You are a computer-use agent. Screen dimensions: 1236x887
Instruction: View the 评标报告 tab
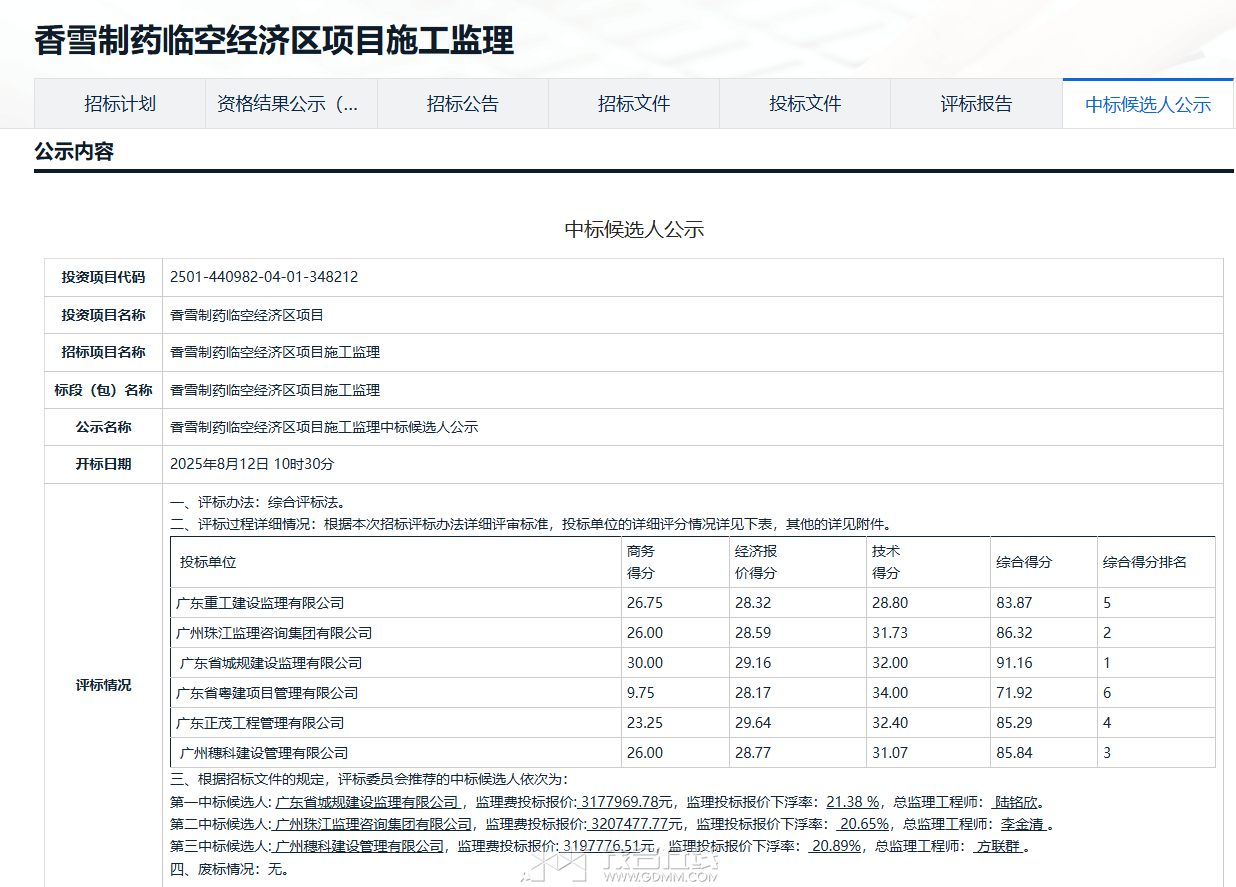tap(976, 104)
